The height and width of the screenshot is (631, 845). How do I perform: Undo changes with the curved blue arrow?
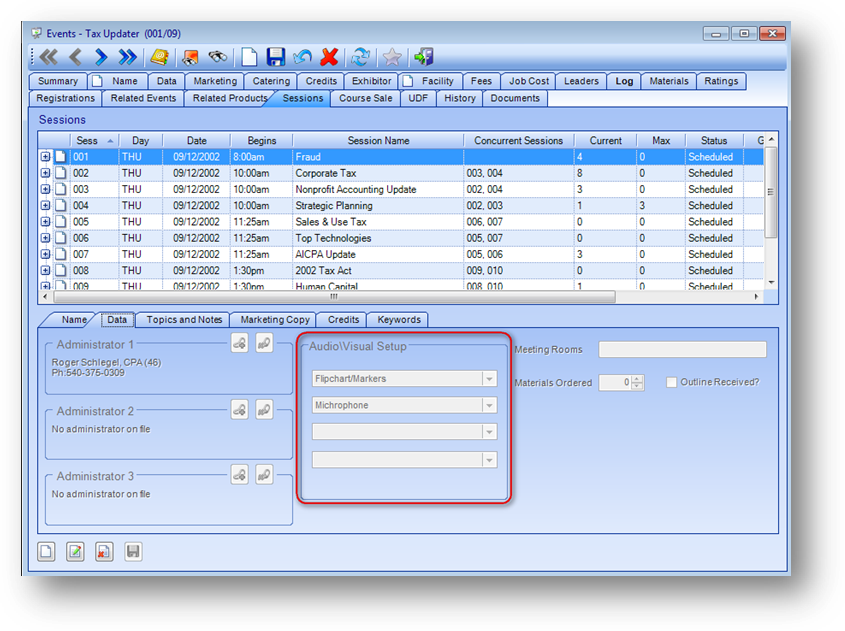tap(302, 57)
